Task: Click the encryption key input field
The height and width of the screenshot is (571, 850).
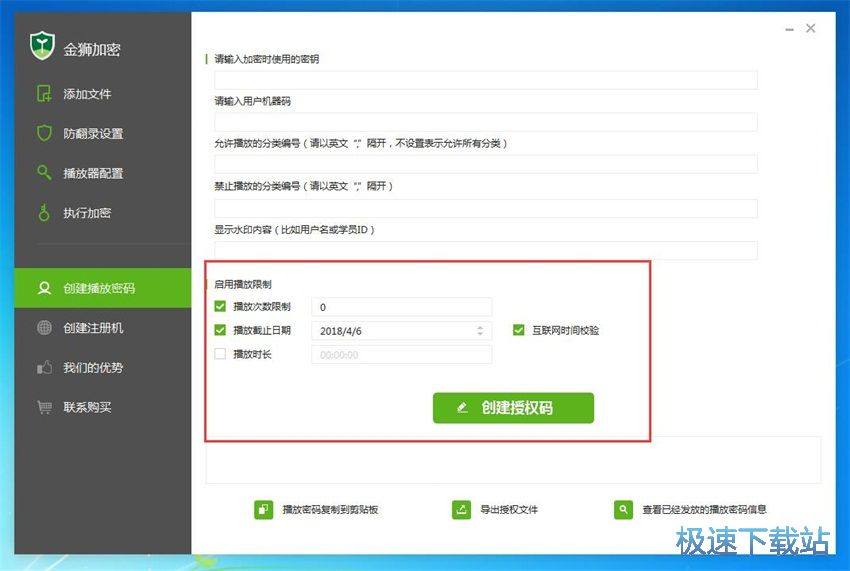Action: click(x=486, y=80)
